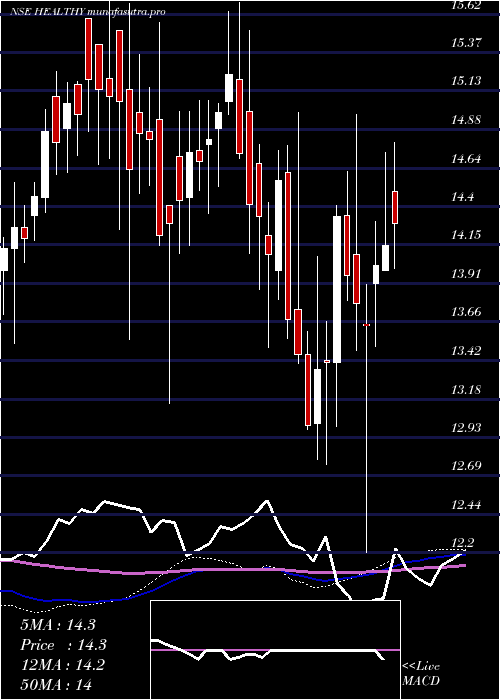The height and width of the screenshot is (700, 500).
Task: Click the 13.66 price axis label
Action: tap(467, 312)
